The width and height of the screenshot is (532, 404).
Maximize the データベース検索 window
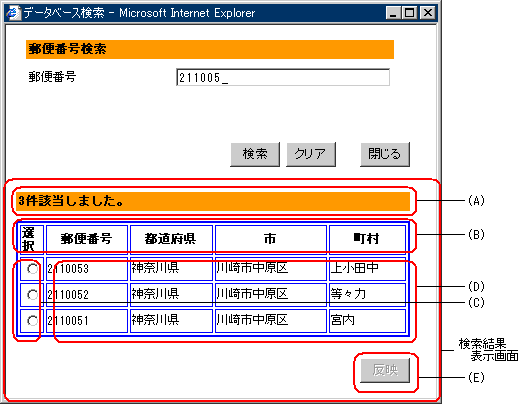tap(410, 13)
